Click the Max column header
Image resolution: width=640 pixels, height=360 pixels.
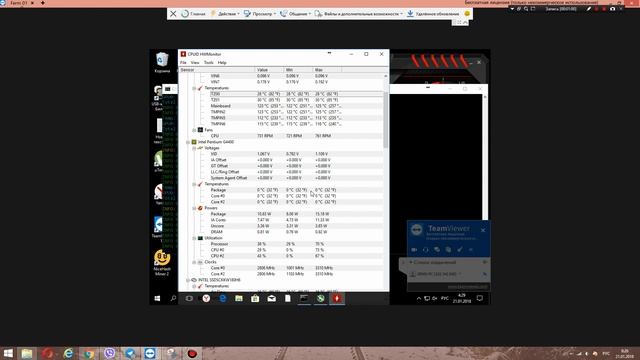click(x=327, y=70)
